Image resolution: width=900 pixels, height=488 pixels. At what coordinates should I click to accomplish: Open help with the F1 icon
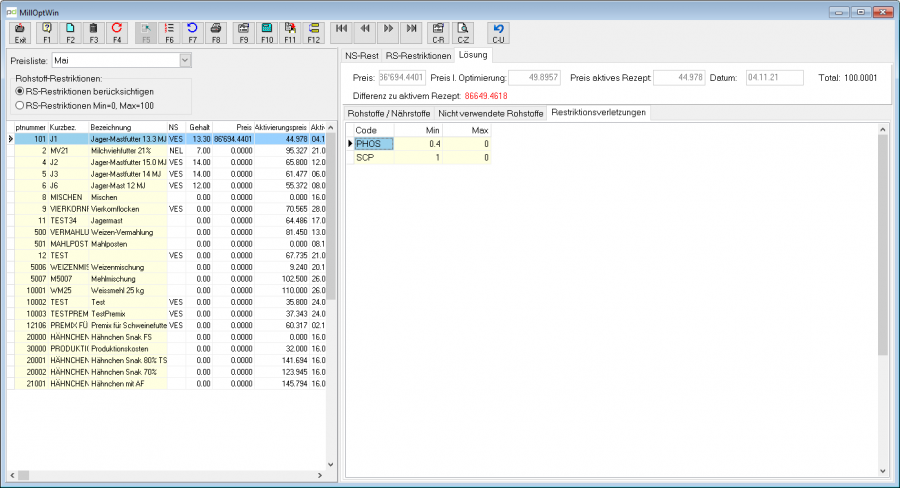tap(47, 33)
